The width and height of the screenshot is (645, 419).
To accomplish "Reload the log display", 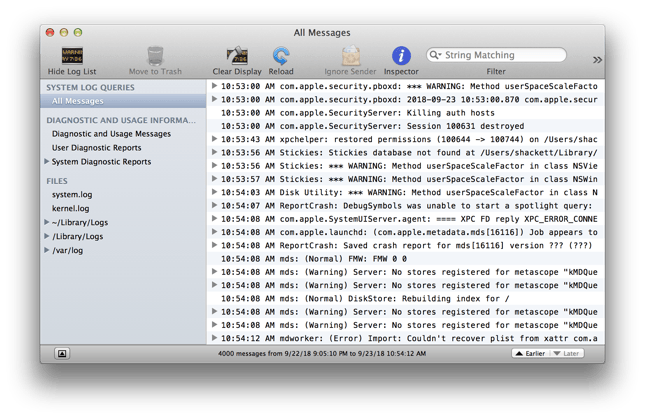I will [x=281, y=56].
